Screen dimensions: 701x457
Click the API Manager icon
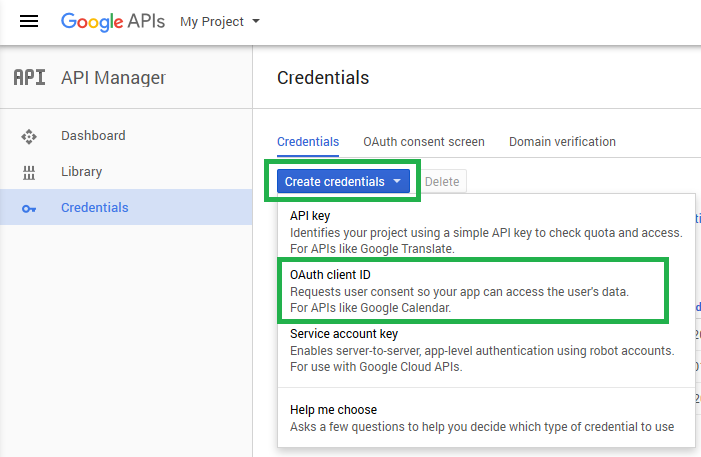pyautogui.click(x=29, y=77)
